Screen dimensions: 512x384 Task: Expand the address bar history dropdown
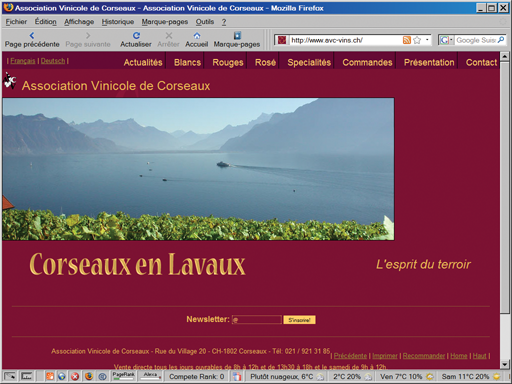click(427, 40)
